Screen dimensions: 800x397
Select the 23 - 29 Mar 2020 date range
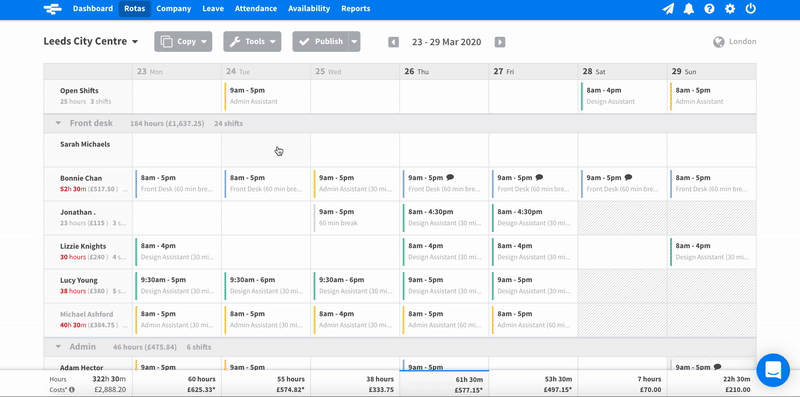[446, 42]
